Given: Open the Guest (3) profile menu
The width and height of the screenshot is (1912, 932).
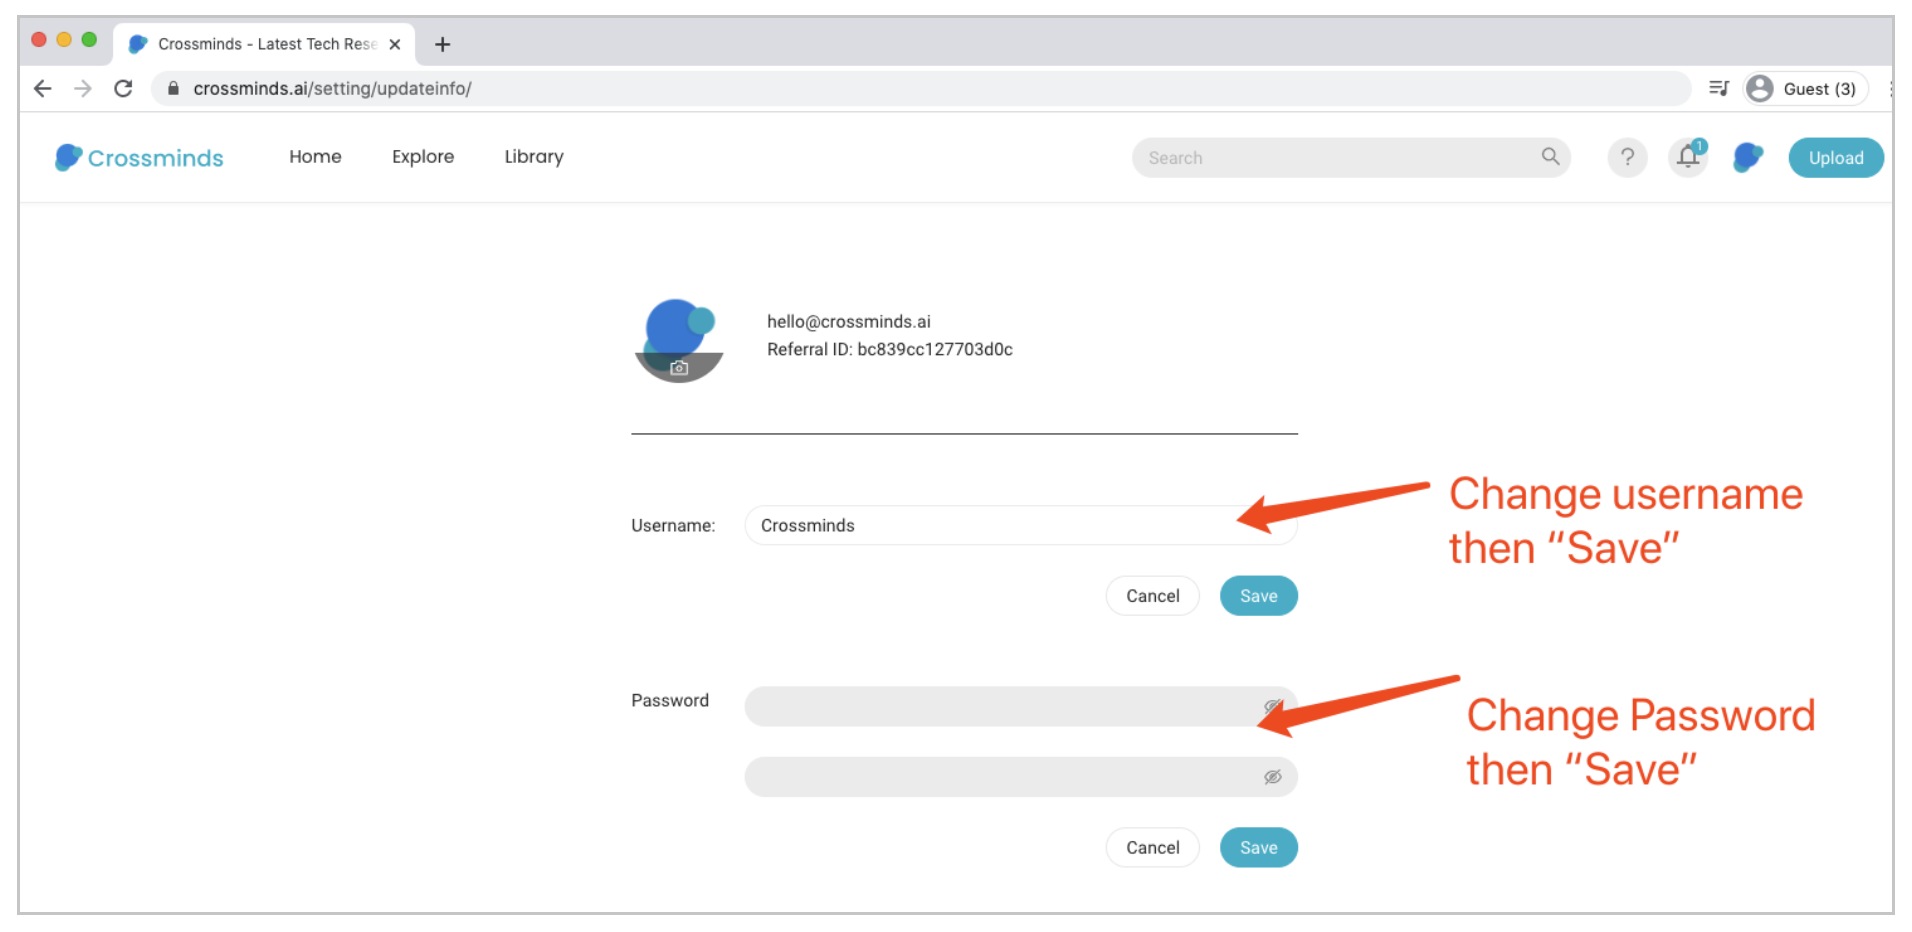Looking at the screenshot, I should (x=1806, y=88).
